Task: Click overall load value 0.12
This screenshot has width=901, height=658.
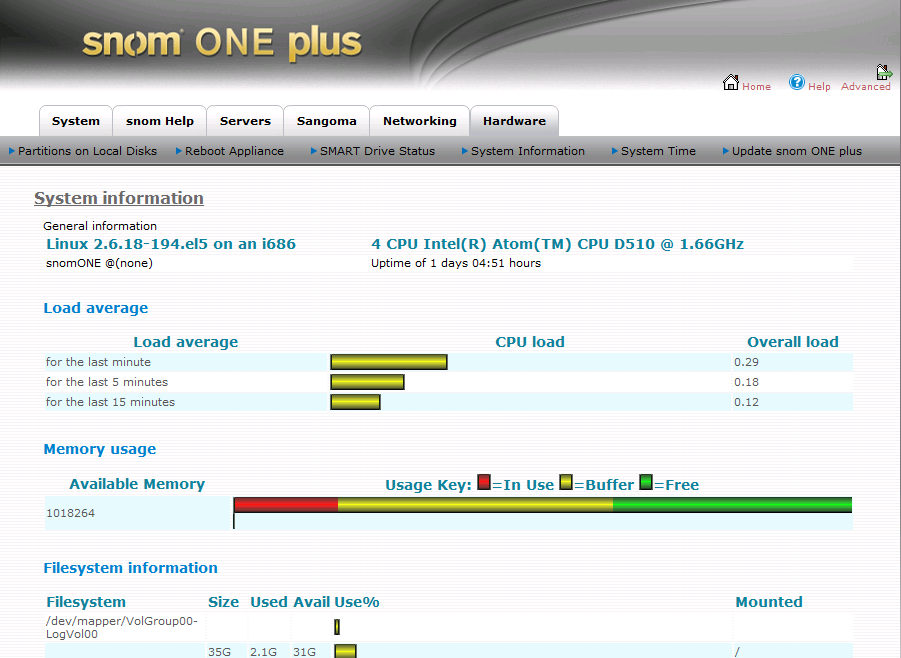Action: [746, 402]
